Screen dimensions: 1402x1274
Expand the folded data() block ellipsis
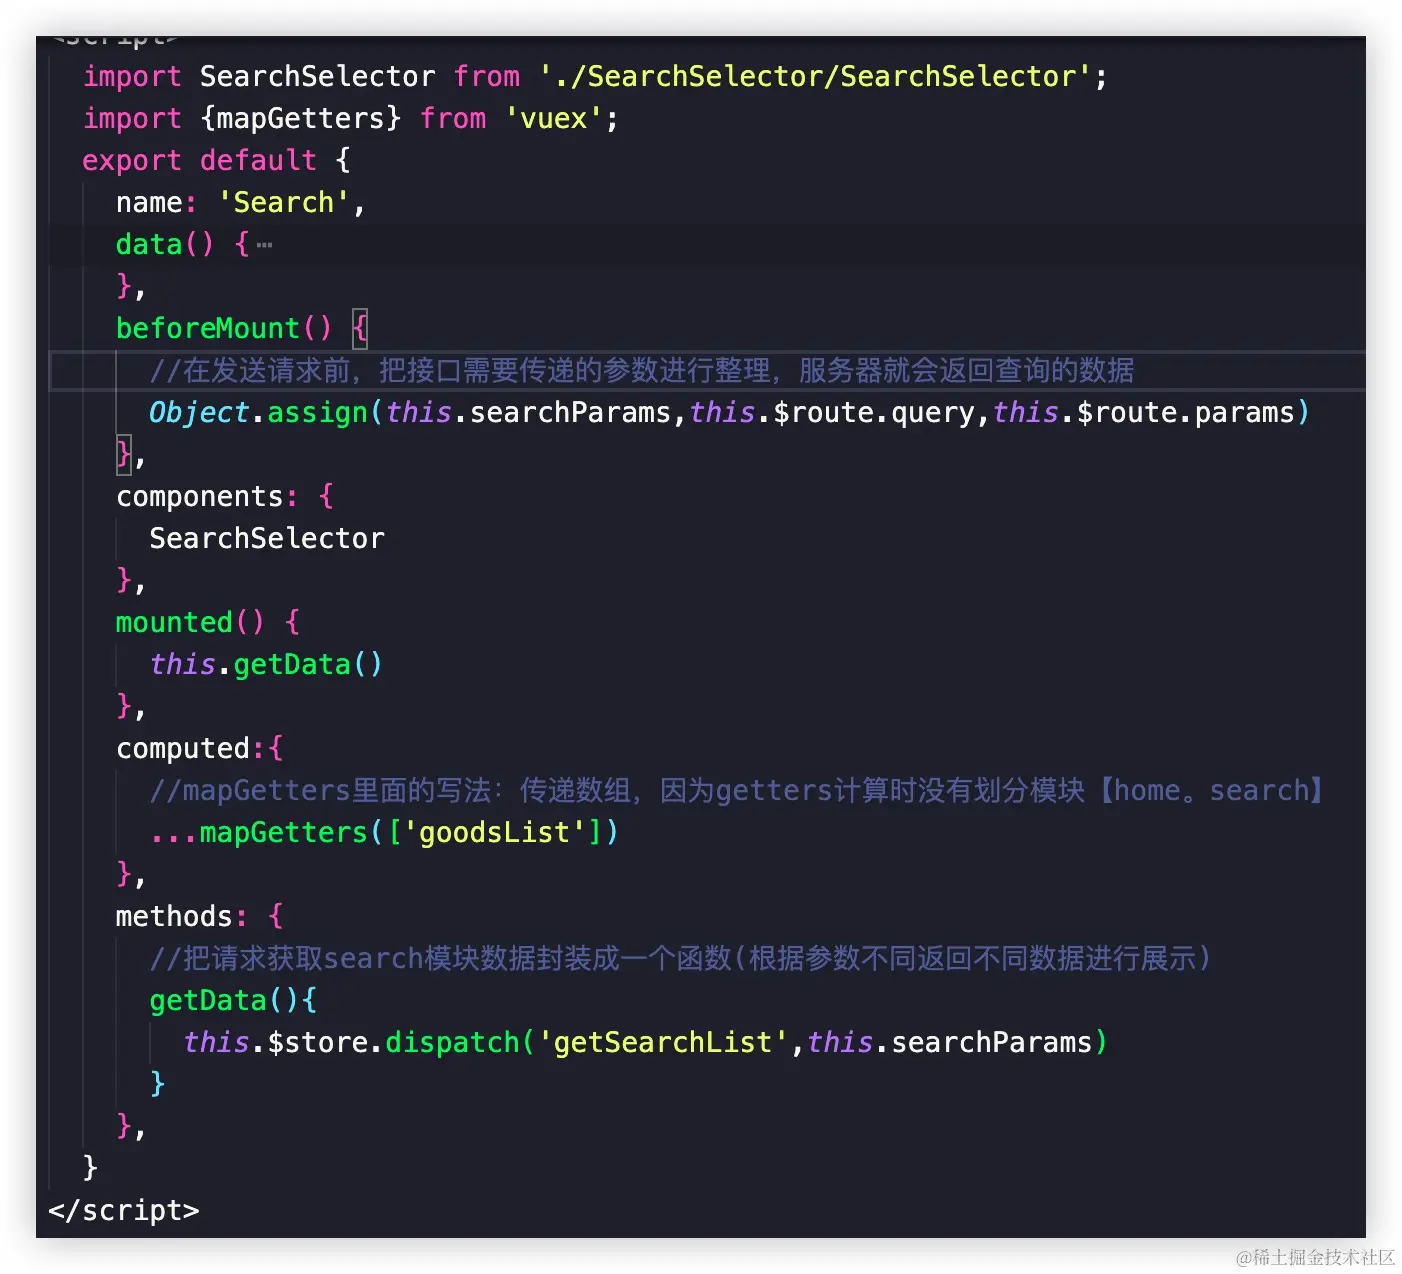264,245
